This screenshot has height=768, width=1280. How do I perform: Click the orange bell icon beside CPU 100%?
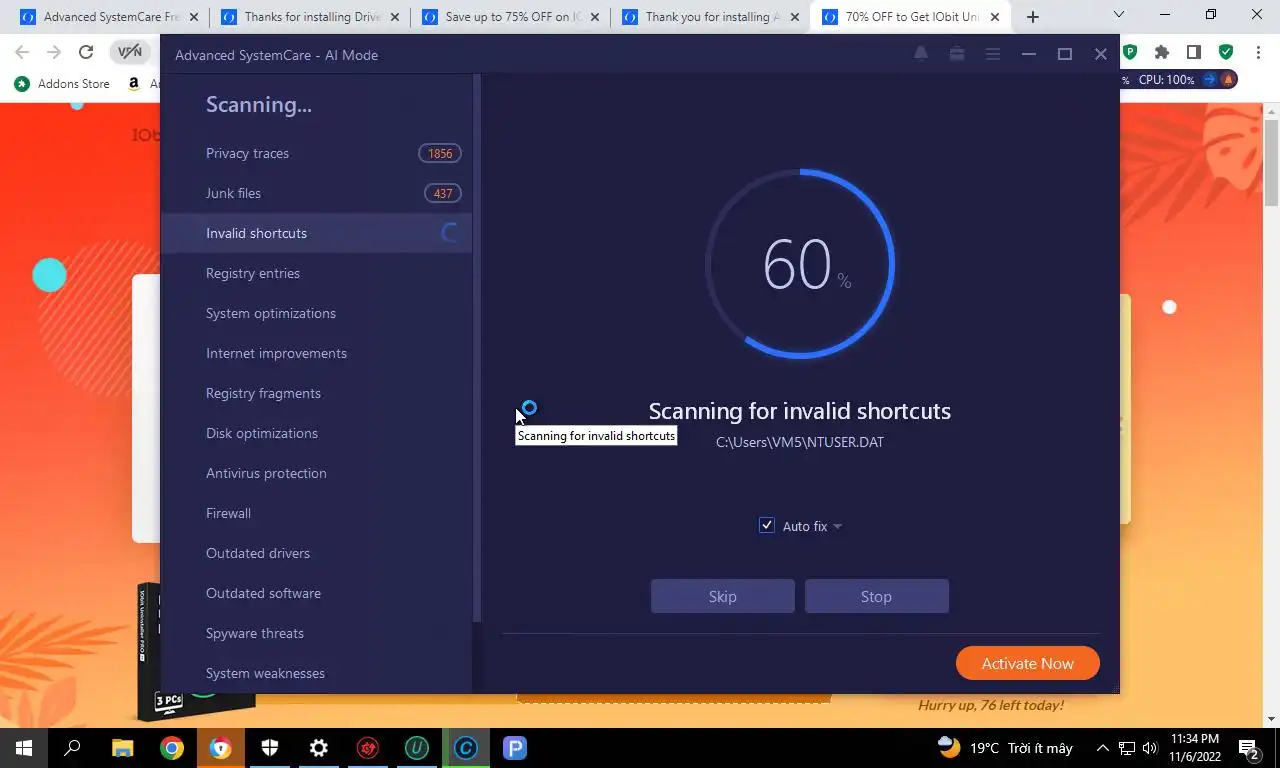[x=1227, y=80]
